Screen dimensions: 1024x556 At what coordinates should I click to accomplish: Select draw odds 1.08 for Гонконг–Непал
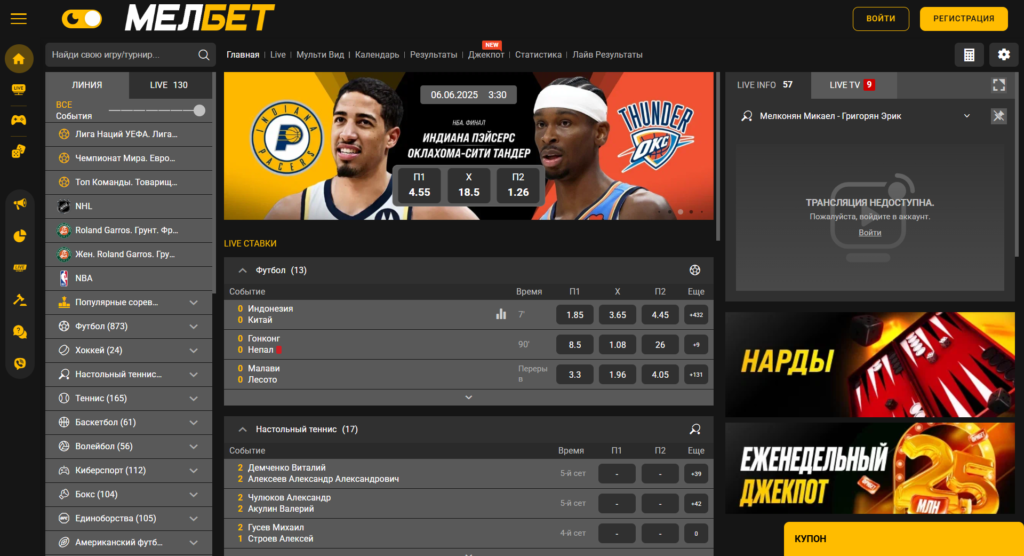pos(617,345)
